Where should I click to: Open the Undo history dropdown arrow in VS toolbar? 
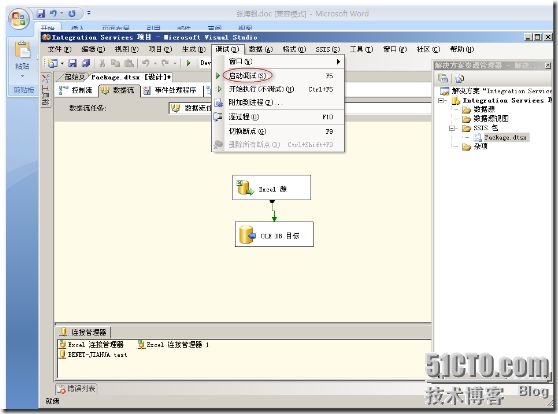pyautogui.click(x=155, y=63)
